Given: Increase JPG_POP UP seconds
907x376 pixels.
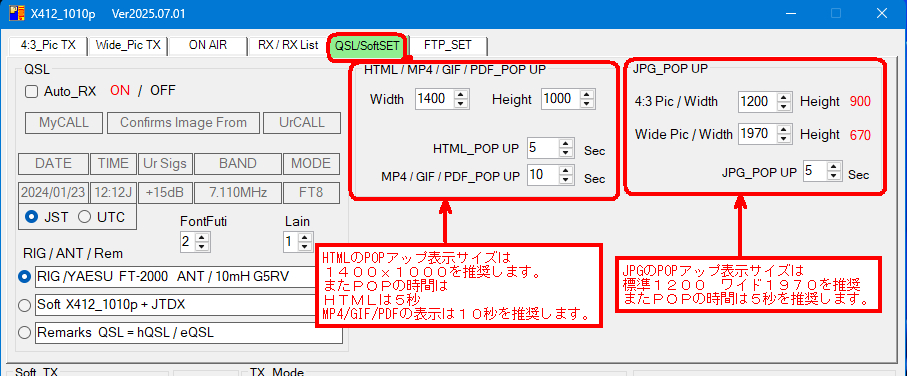Looking at the screenshot, I should pos(834,167).
